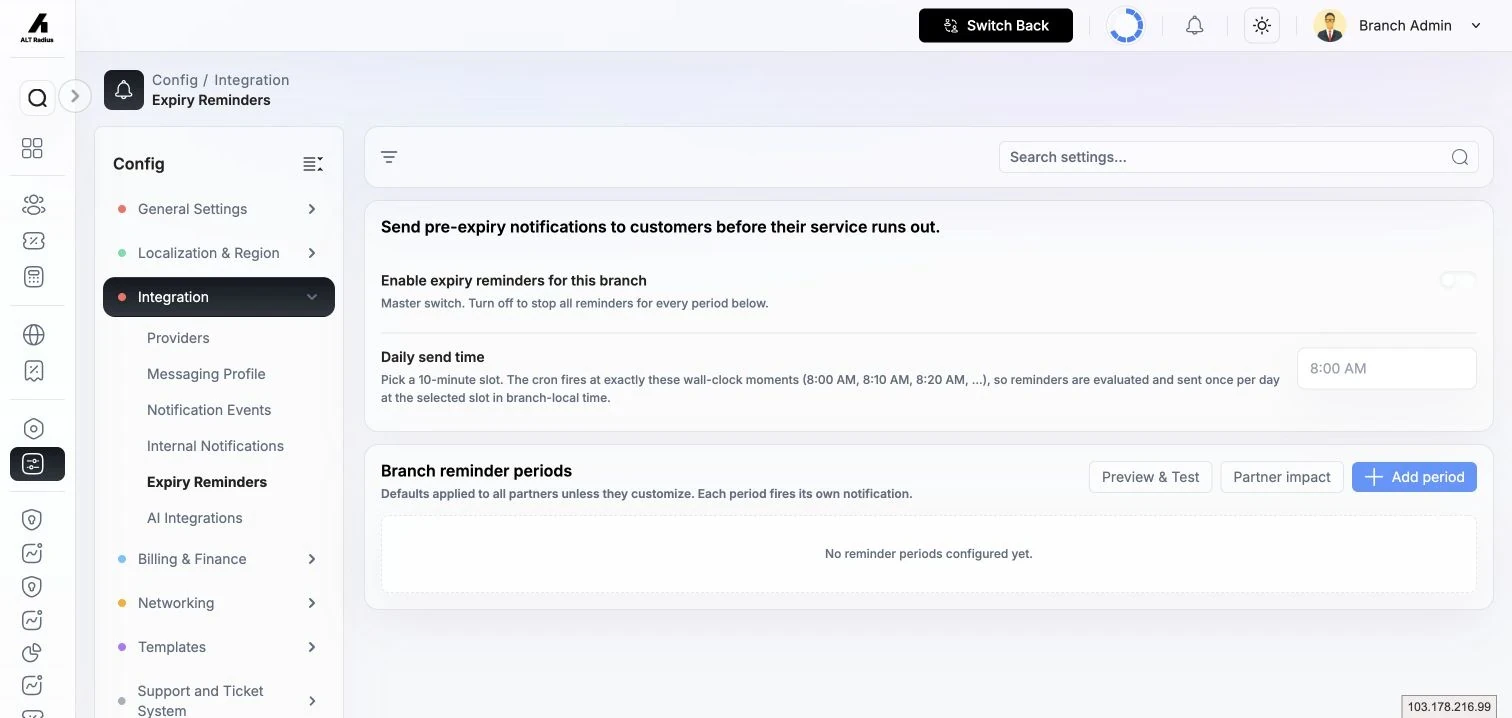This screenshot has height=718, width=1512.
Task: Collapse the Integration section
Action: pyautogui.click(x=219, y=297)
